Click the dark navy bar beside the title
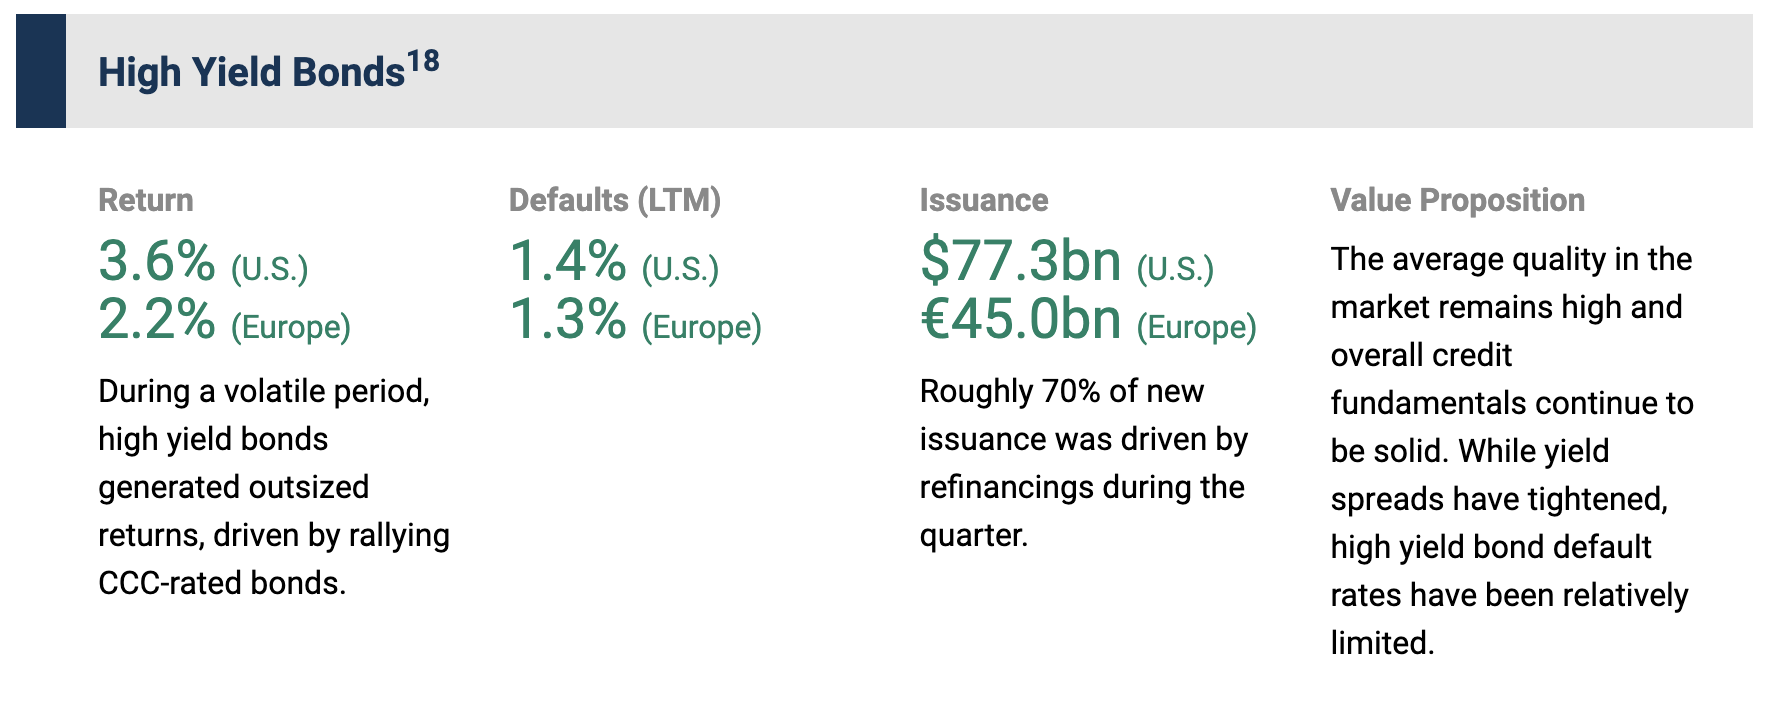The width and height of the screenshot is (1768, 718). click(40, 71)
